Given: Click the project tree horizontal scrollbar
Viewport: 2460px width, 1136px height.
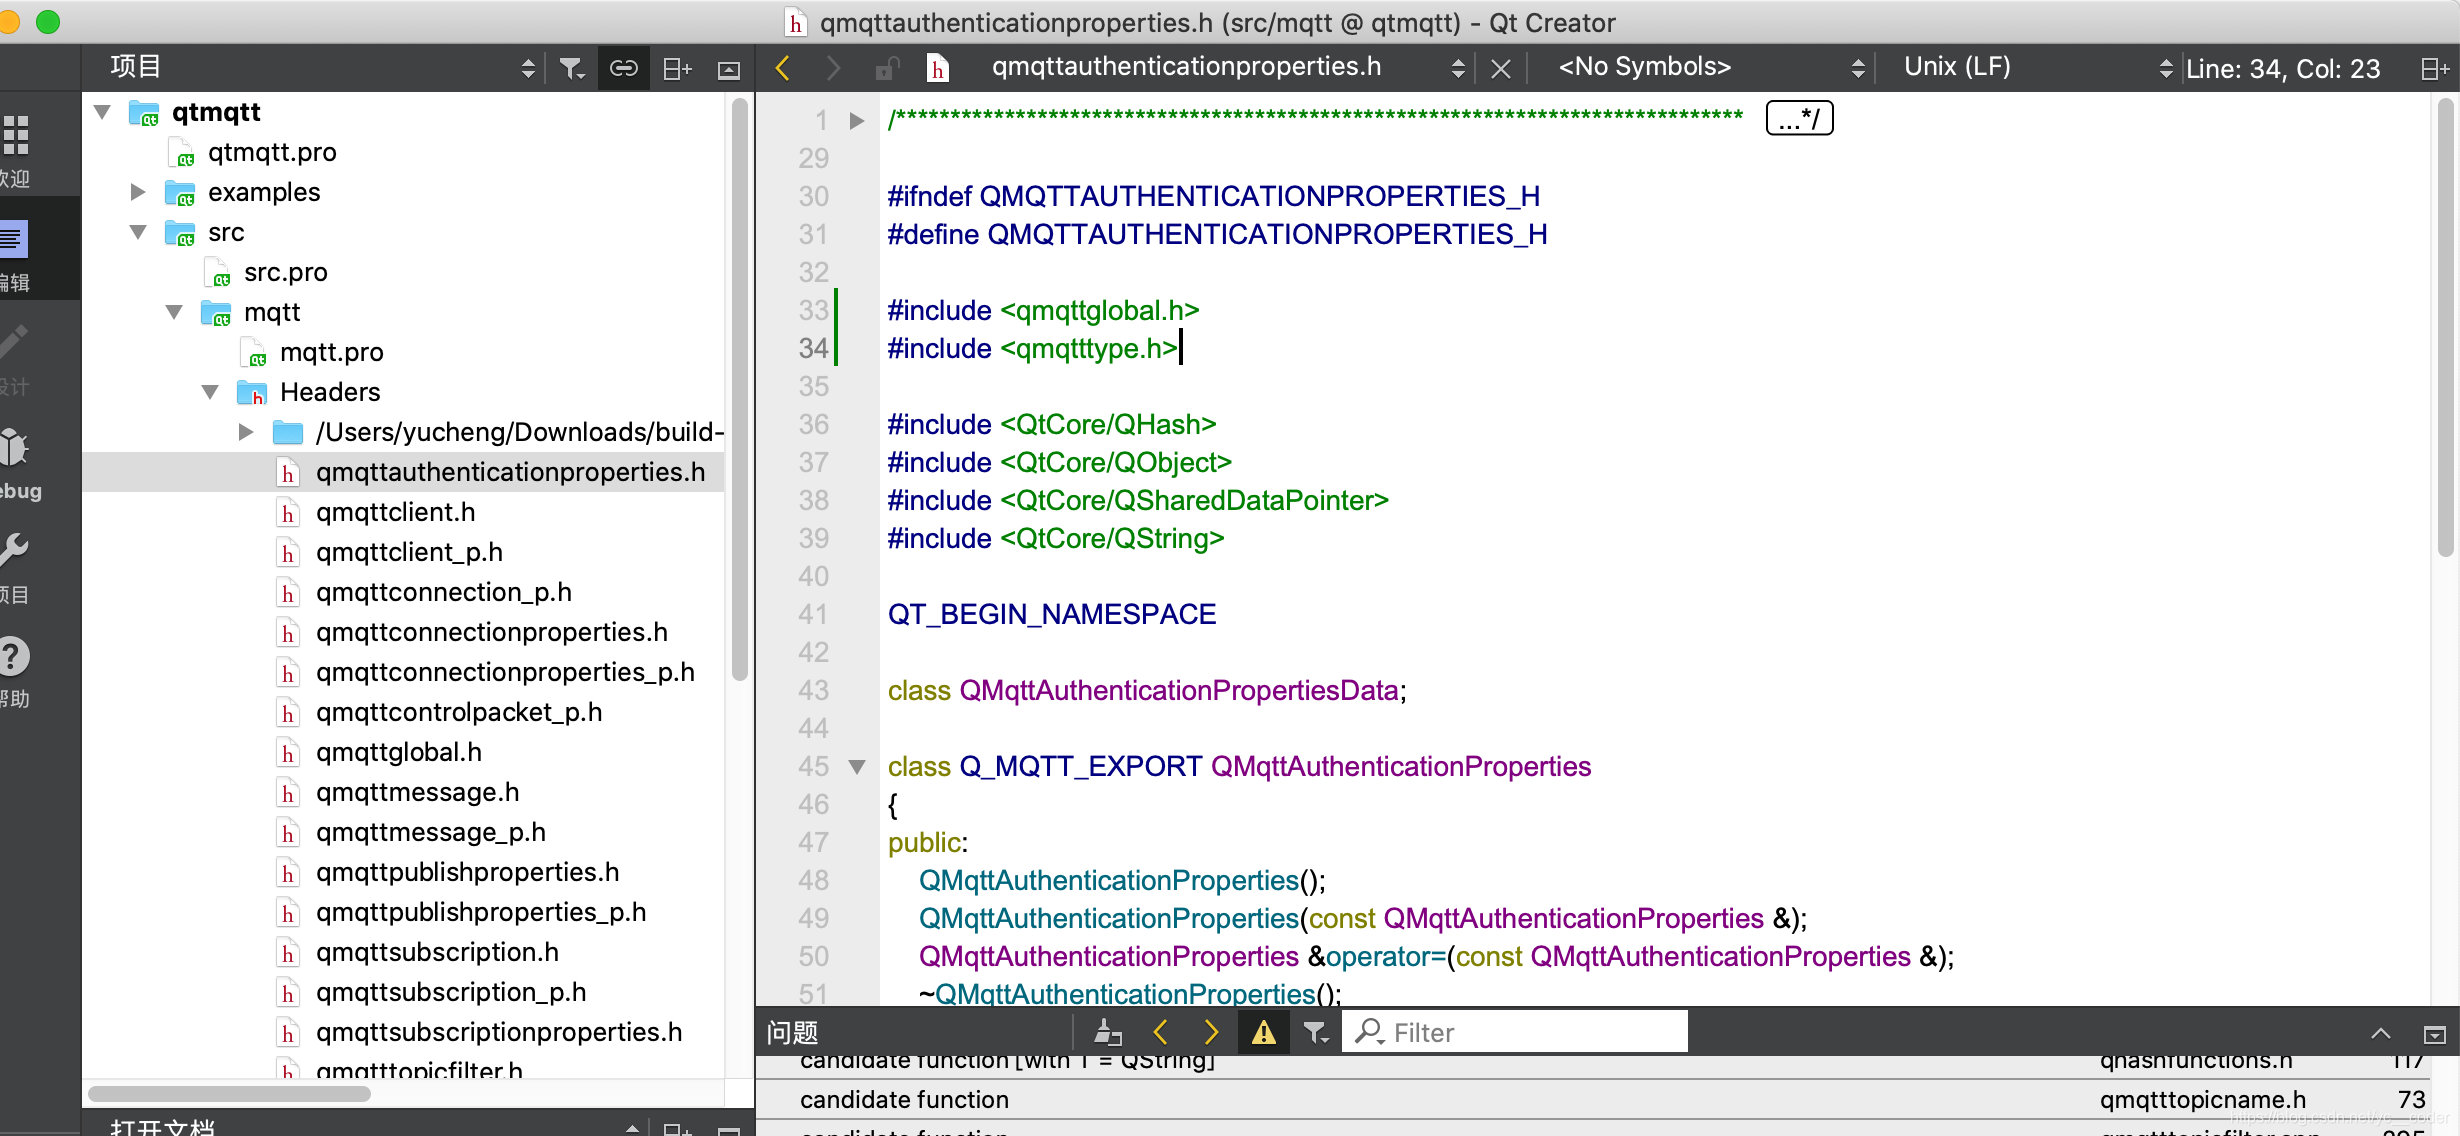Looking at the screenshot, I should pos(230,1094).
